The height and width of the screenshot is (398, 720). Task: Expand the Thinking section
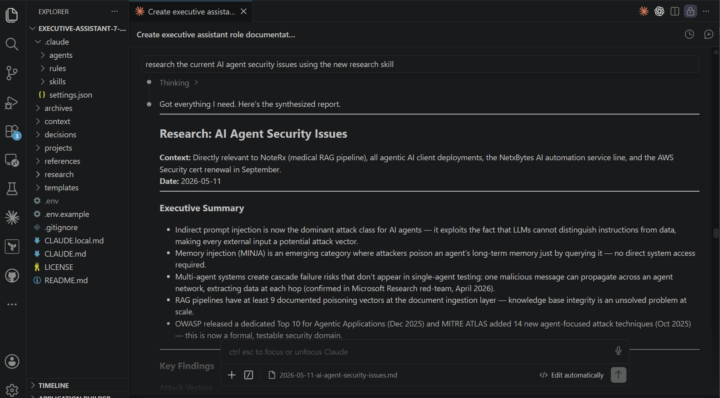coord(179,83)
